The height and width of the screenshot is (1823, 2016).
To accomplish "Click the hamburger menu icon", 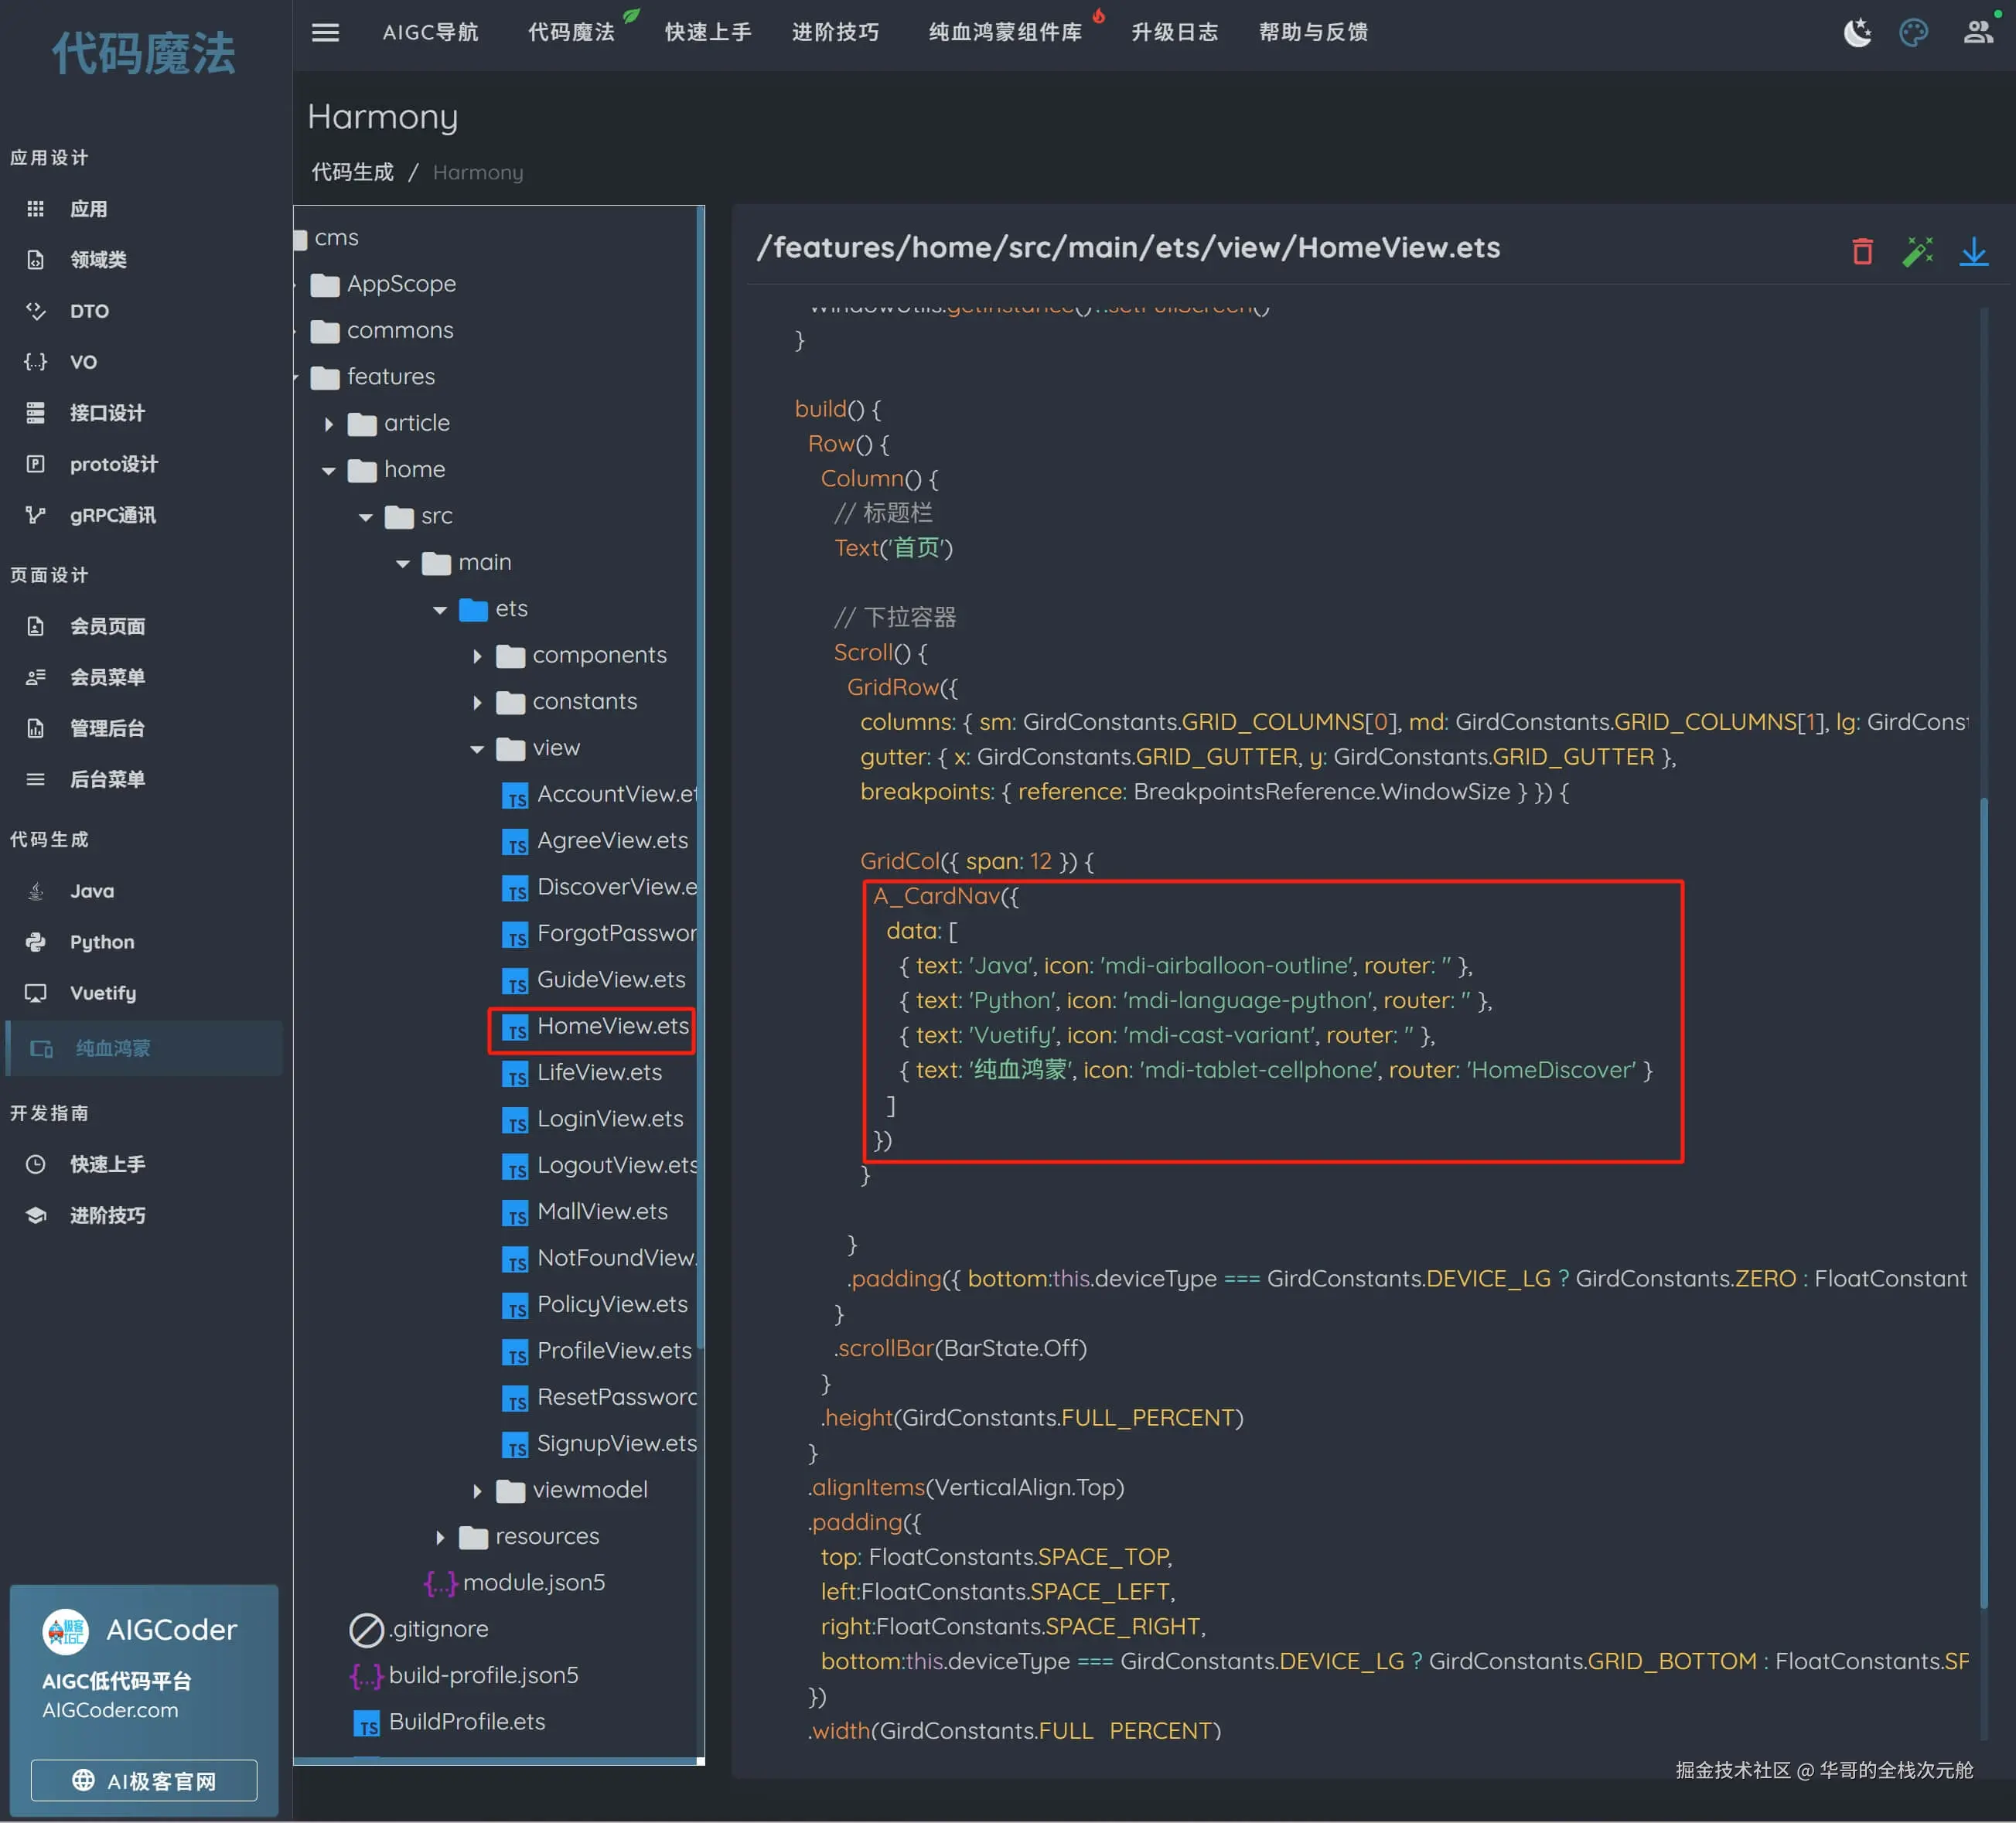I will pos(325,33).
